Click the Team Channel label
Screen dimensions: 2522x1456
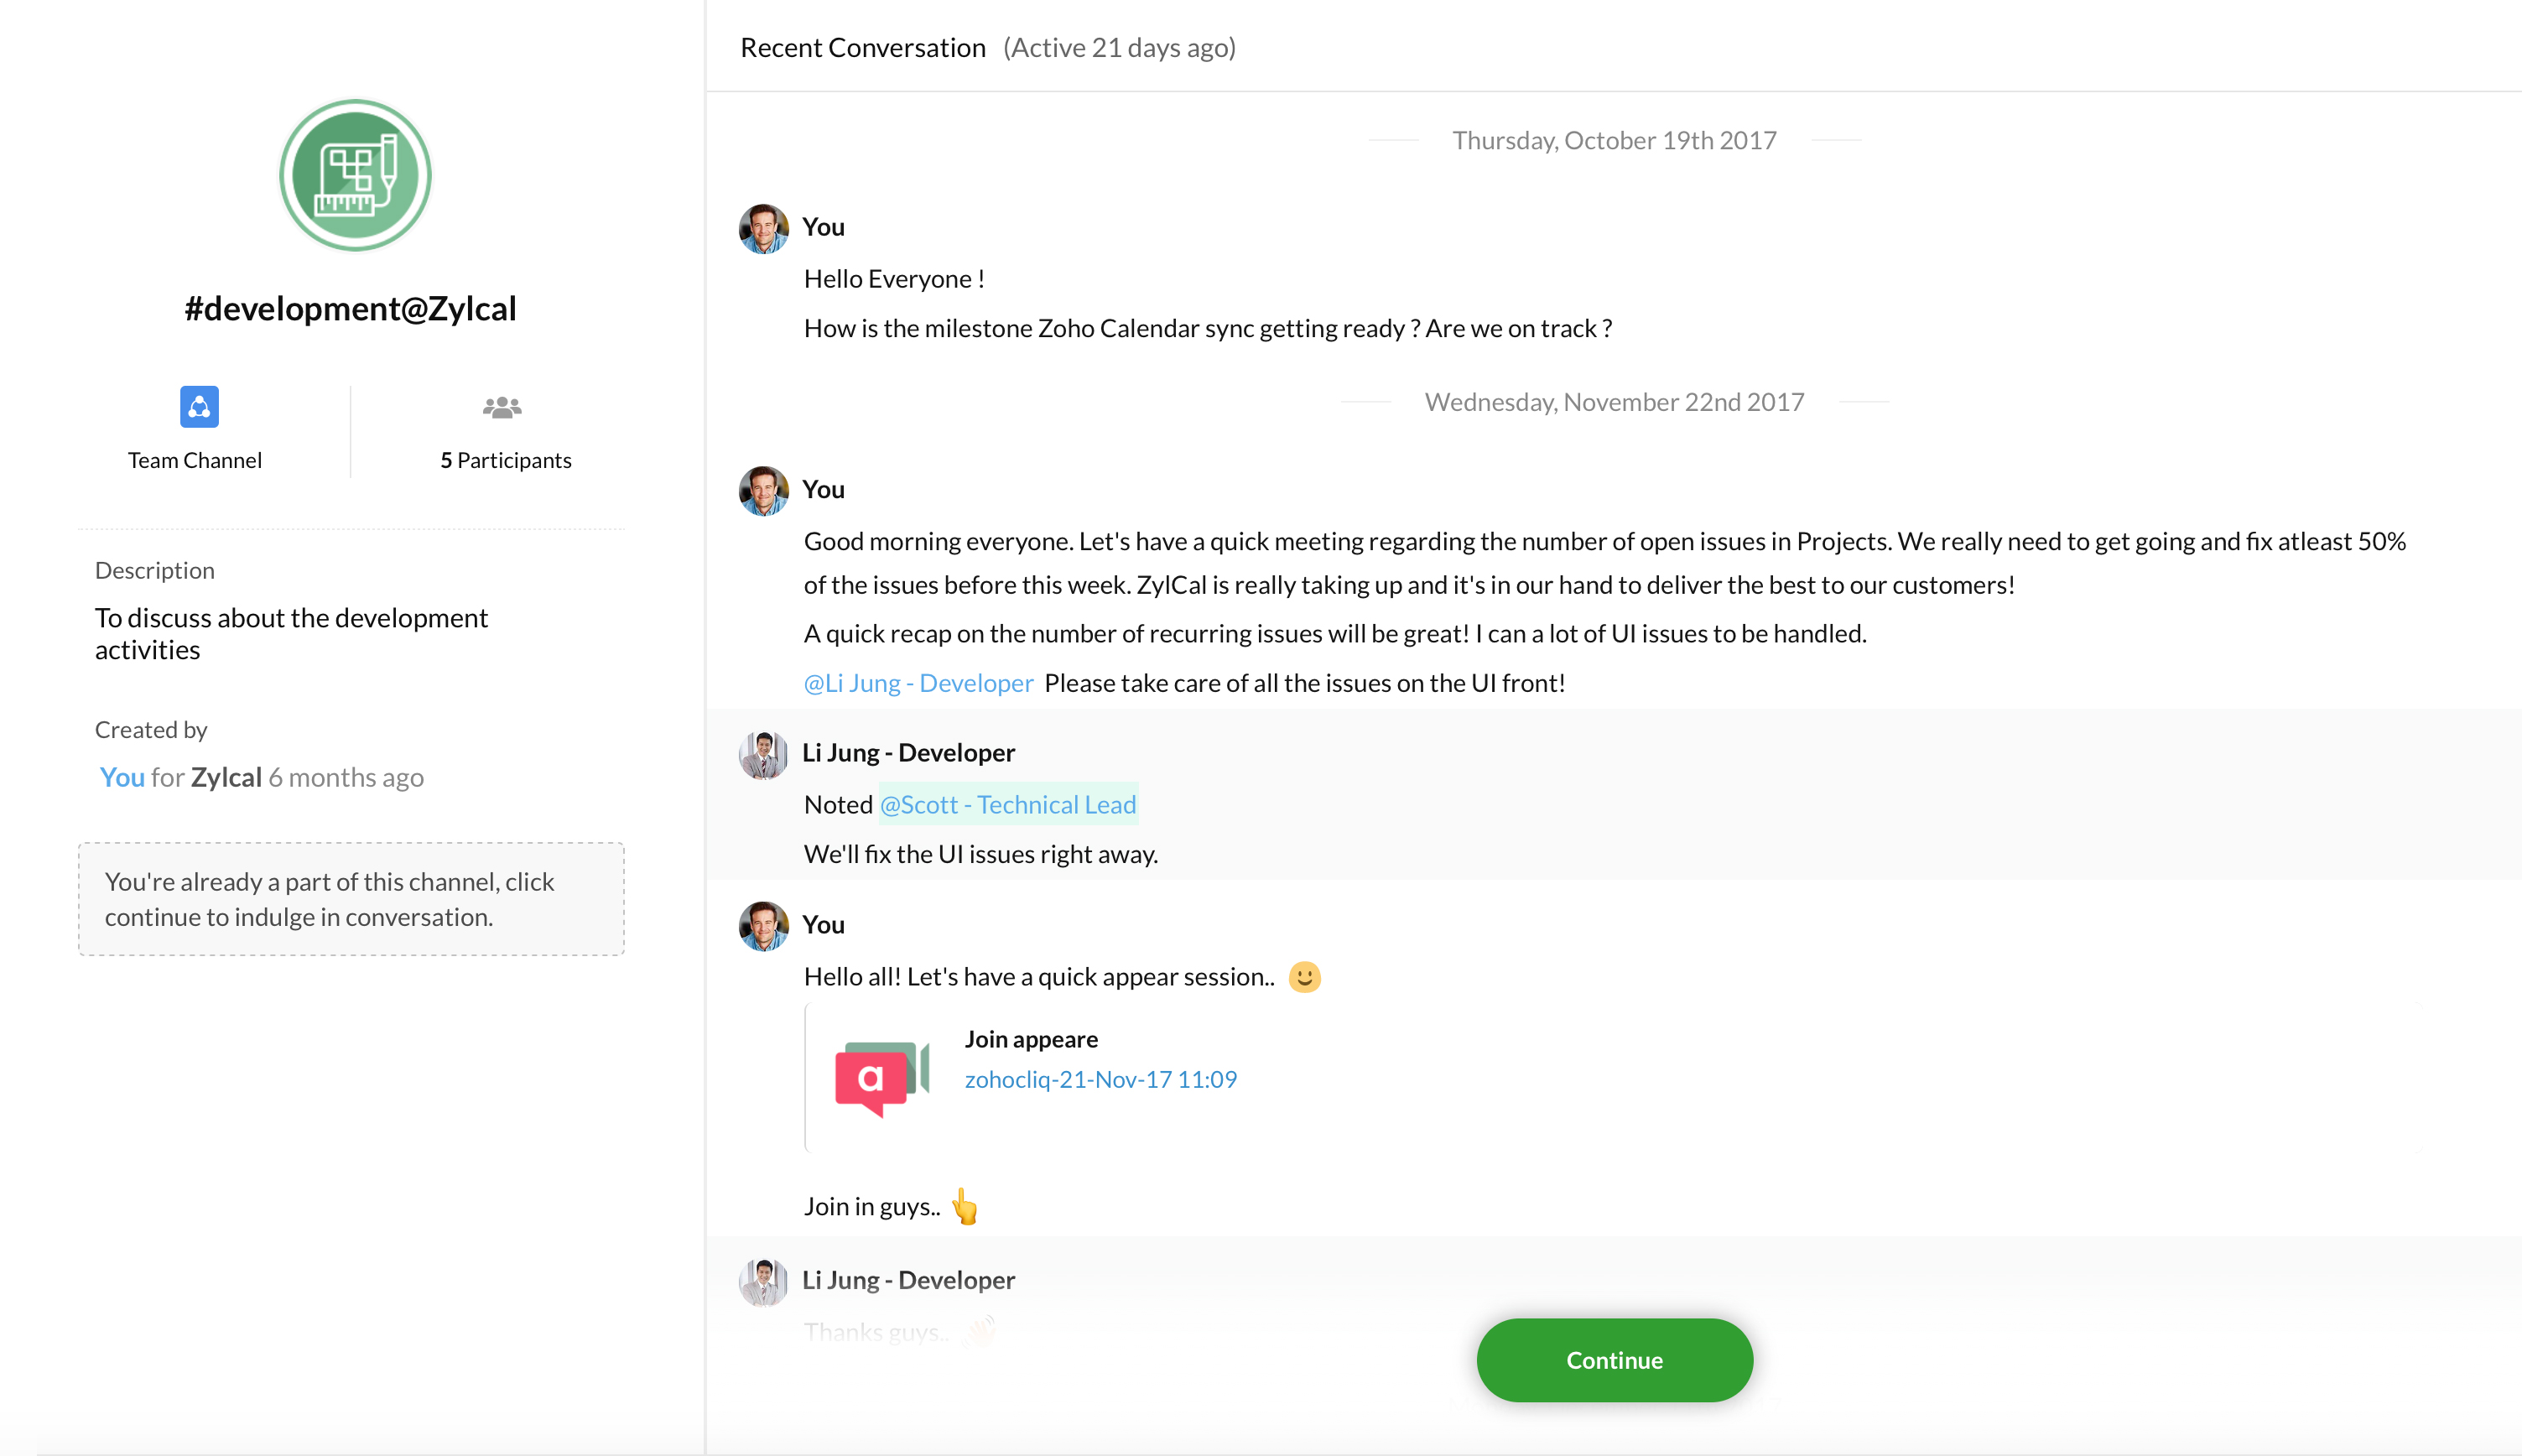tap(195, 460)
